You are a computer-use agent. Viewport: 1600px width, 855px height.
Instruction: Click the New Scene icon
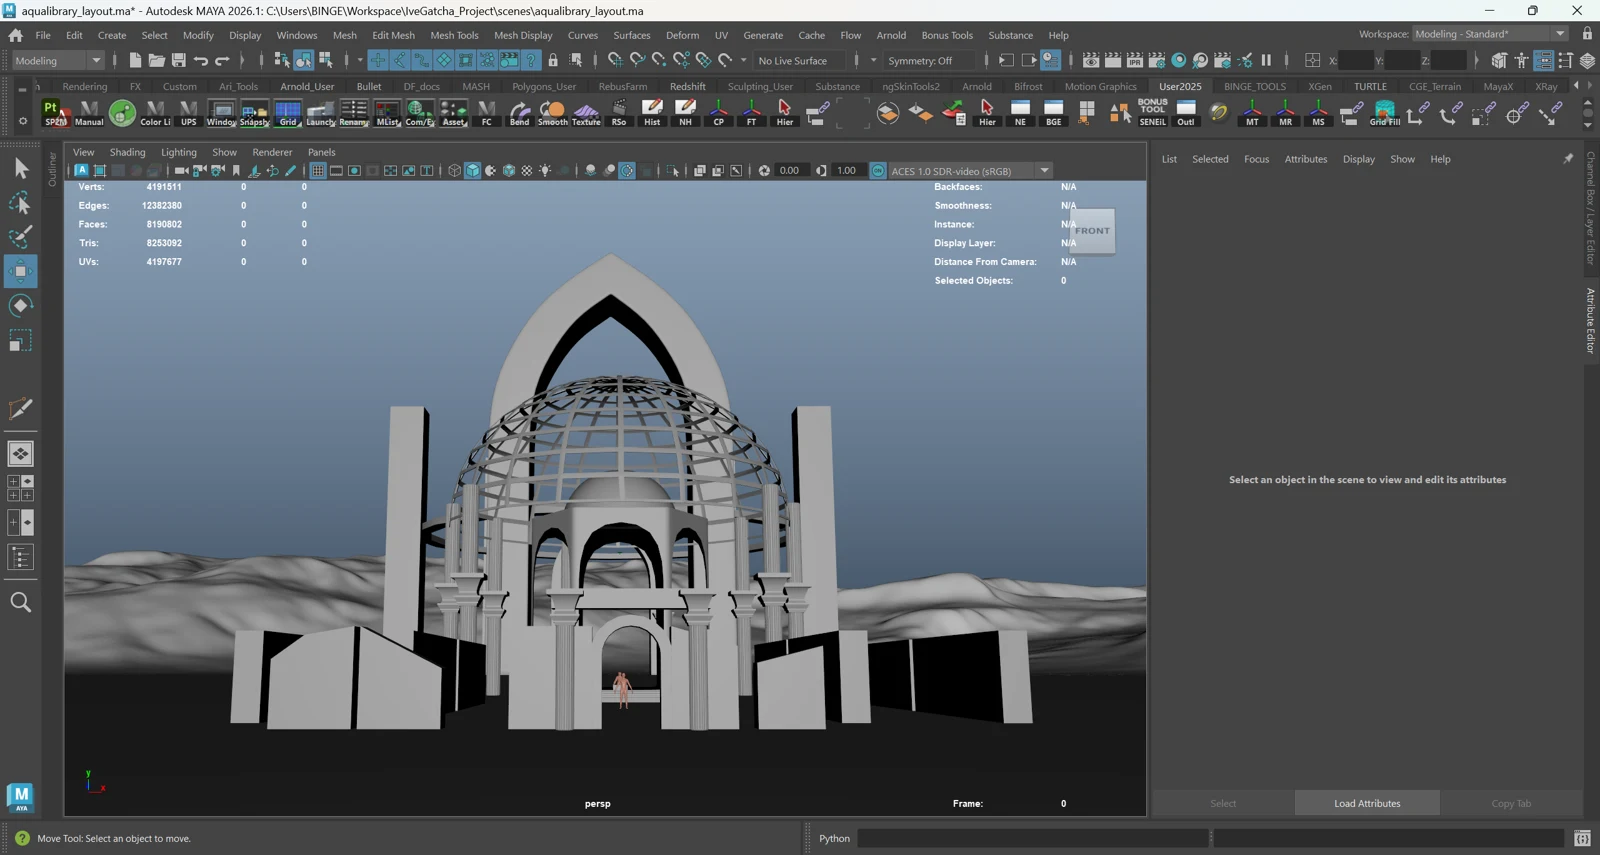[135, 60]
